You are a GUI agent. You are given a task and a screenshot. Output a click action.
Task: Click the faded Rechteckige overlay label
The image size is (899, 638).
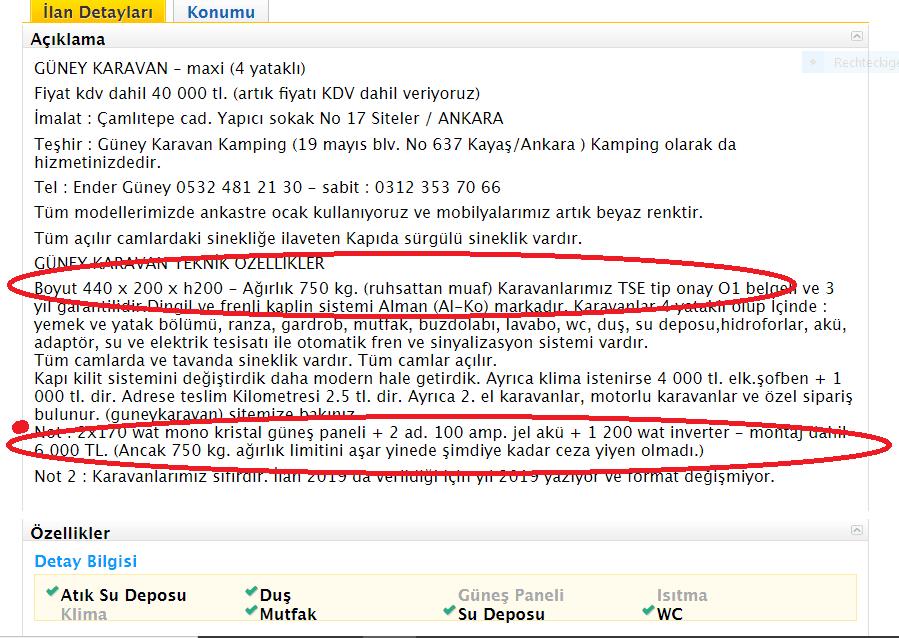coord(863,62)
